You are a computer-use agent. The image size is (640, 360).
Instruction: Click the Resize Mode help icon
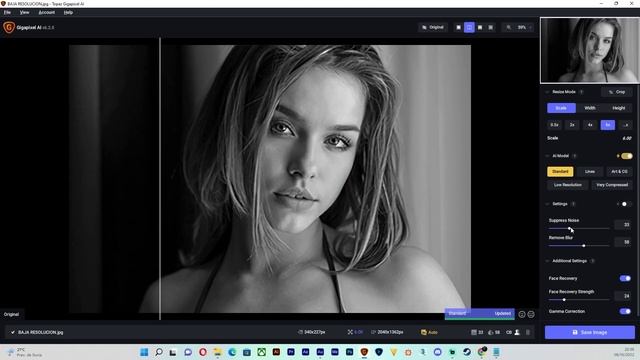pyautogui.click(x=581, y=92)
